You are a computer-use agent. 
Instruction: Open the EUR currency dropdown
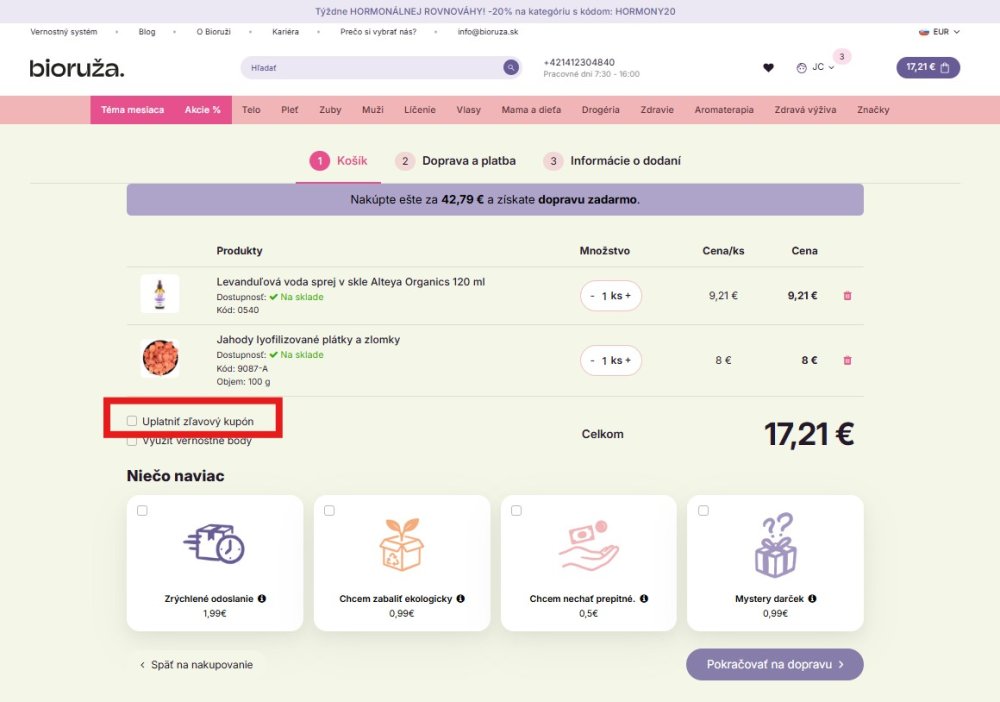click(940, 32)
